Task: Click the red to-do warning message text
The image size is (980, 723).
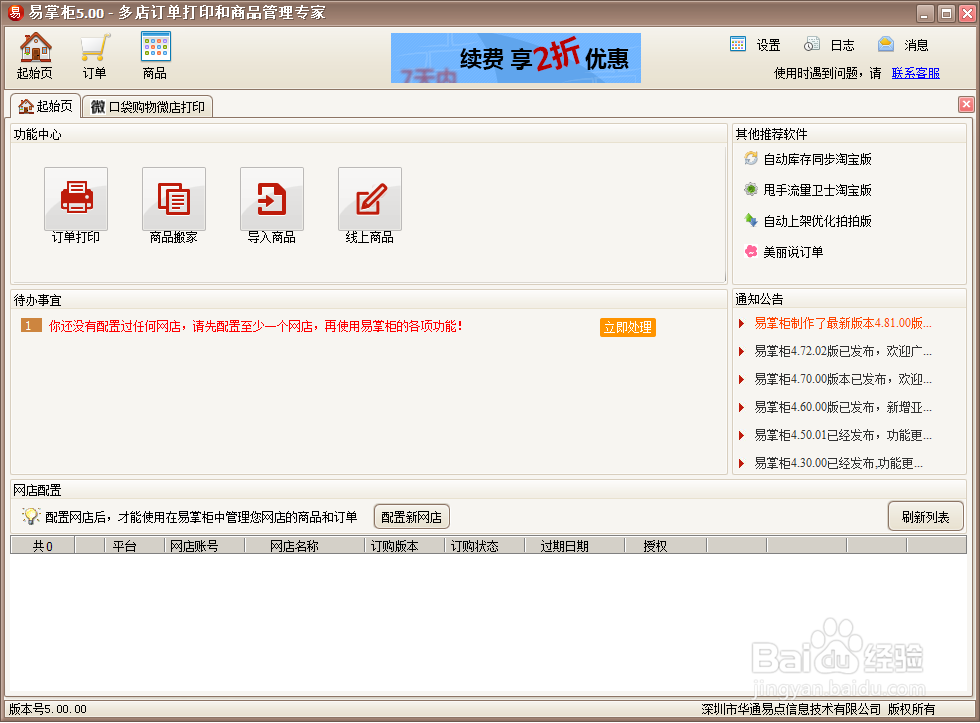Action: click(256, 326)
